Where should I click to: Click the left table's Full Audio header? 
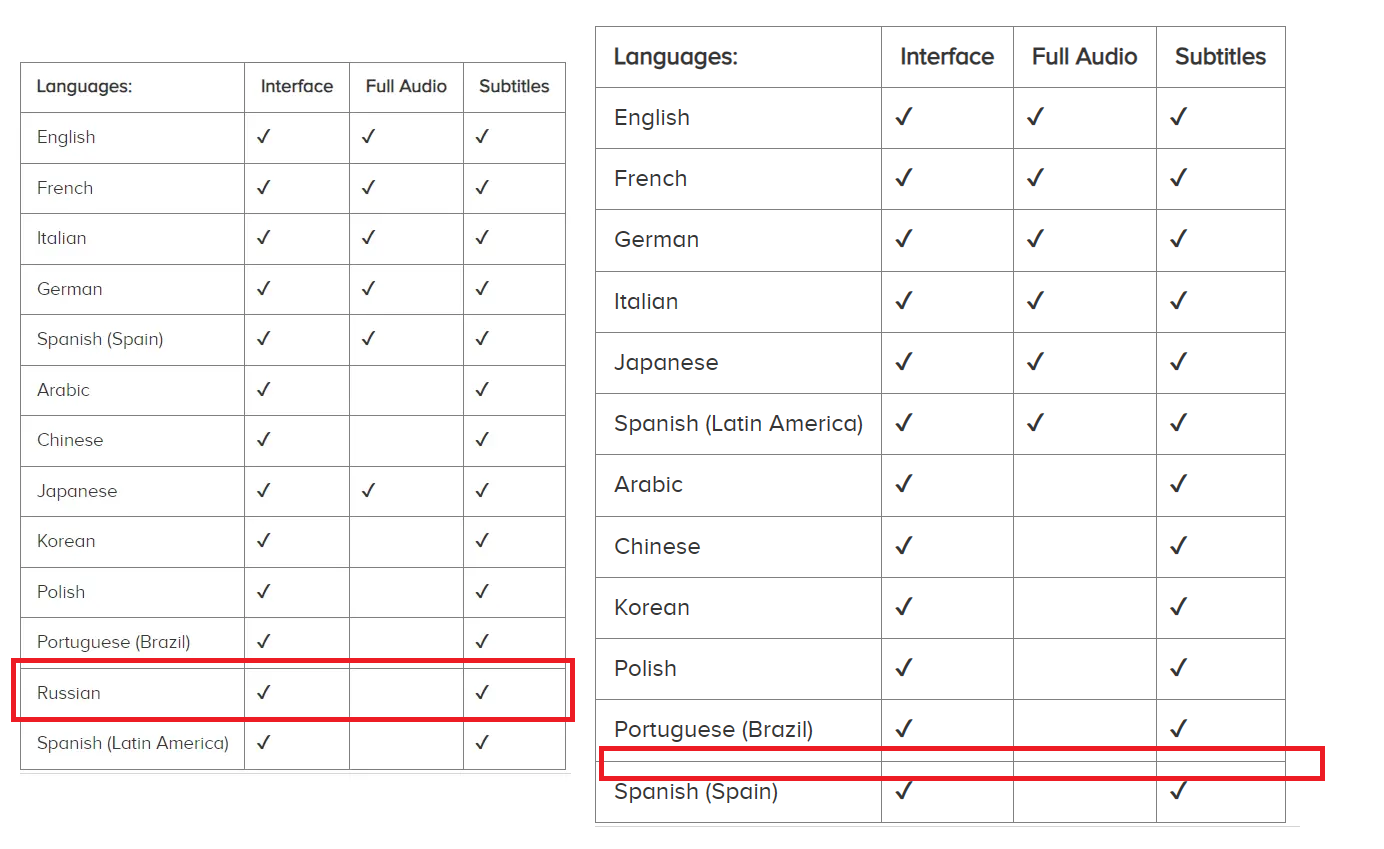click(x=406, y=87)
